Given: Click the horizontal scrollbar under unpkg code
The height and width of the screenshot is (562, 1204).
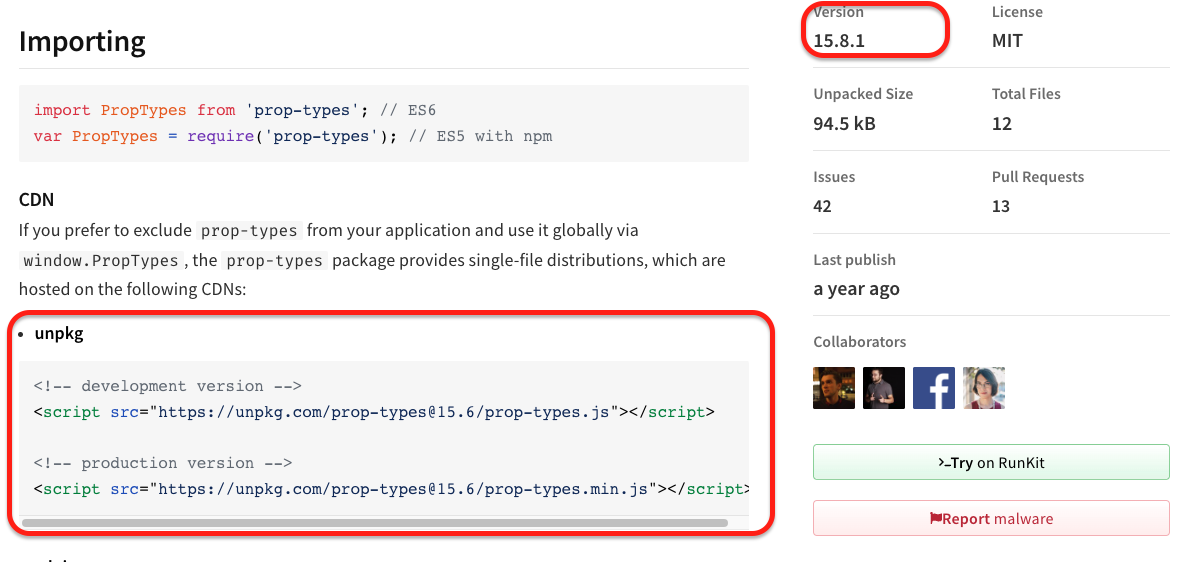Looking at the screenshot, I should pos(375,522).
